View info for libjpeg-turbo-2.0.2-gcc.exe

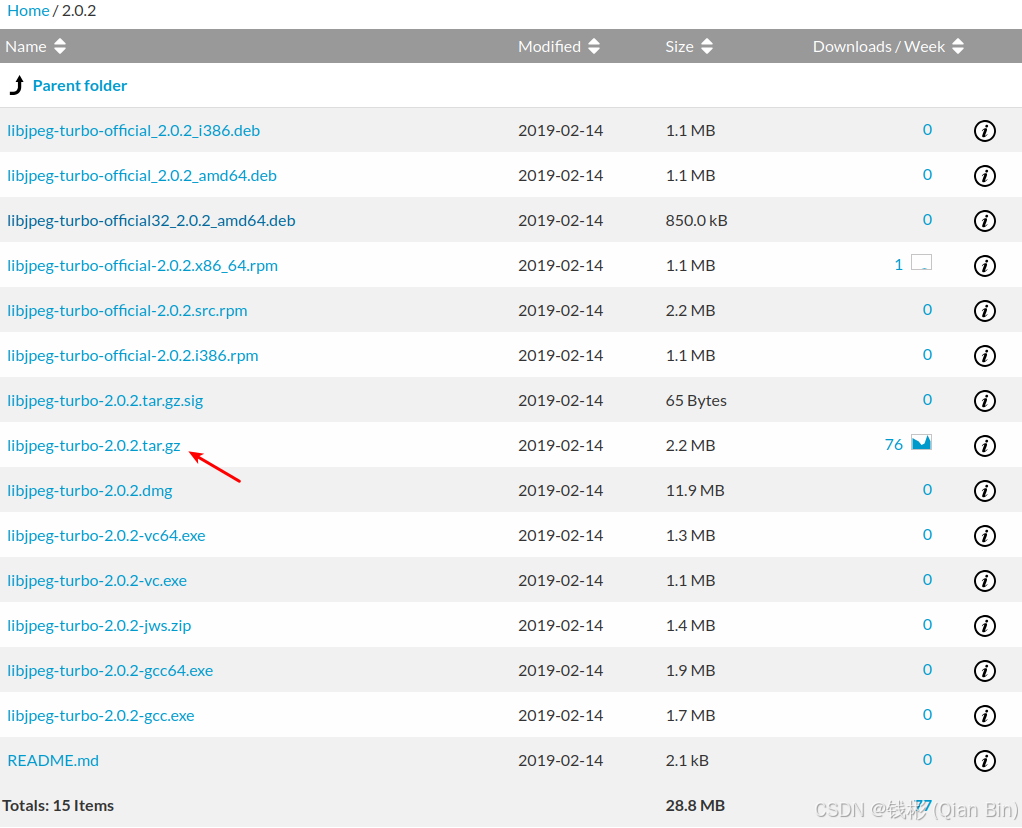[x=984, y=715]
